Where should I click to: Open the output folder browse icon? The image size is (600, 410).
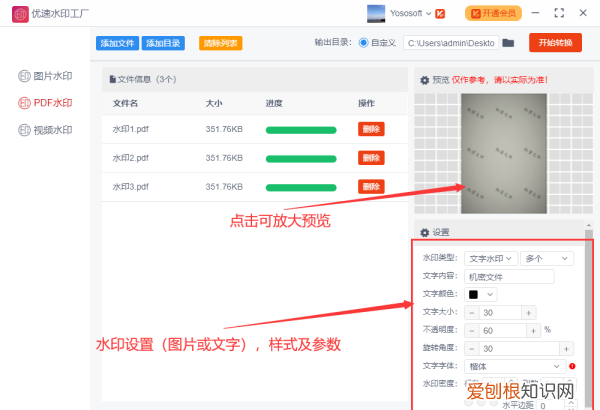(x=508, y=43)
